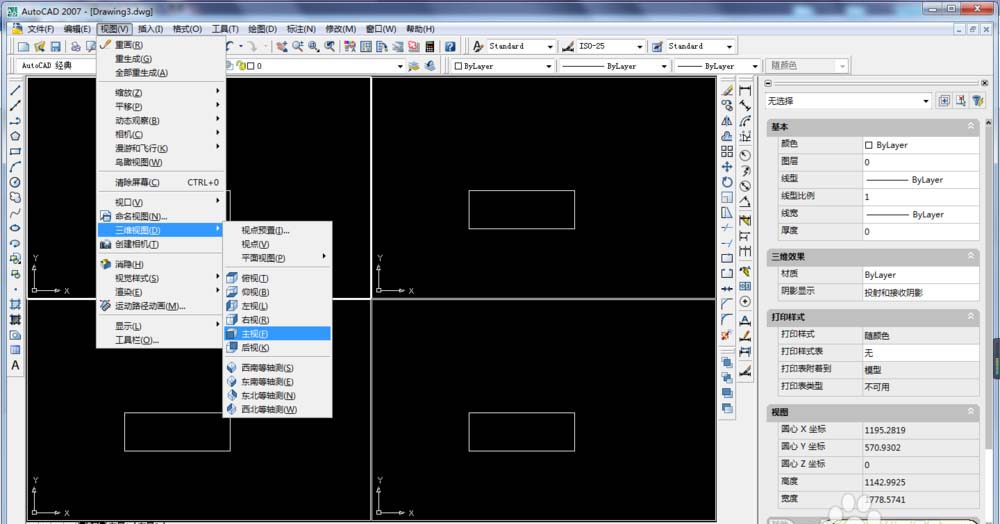The height and width of the screenshot is (524, 1000).
Task: Click the Zoom previous icon
Action: [330, 47]
